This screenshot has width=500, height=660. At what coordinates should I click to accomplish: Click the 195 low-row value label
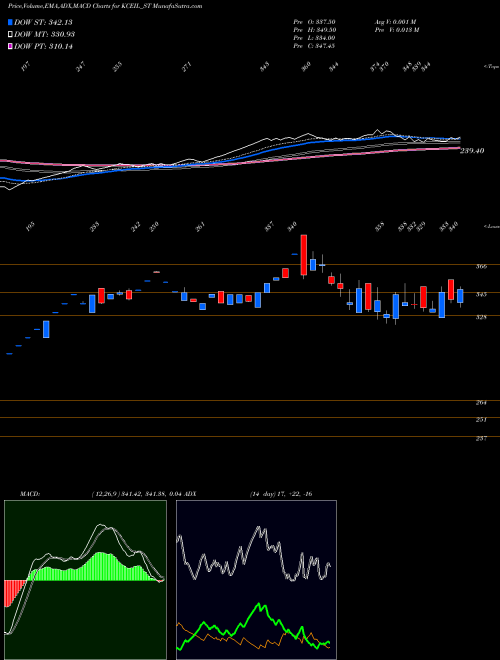[30, 226]
